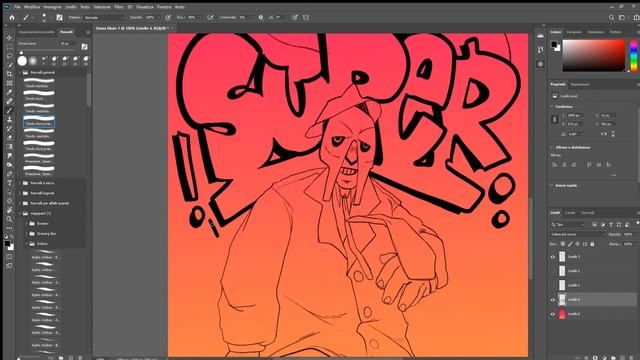Open the Filtro menu

118,7
